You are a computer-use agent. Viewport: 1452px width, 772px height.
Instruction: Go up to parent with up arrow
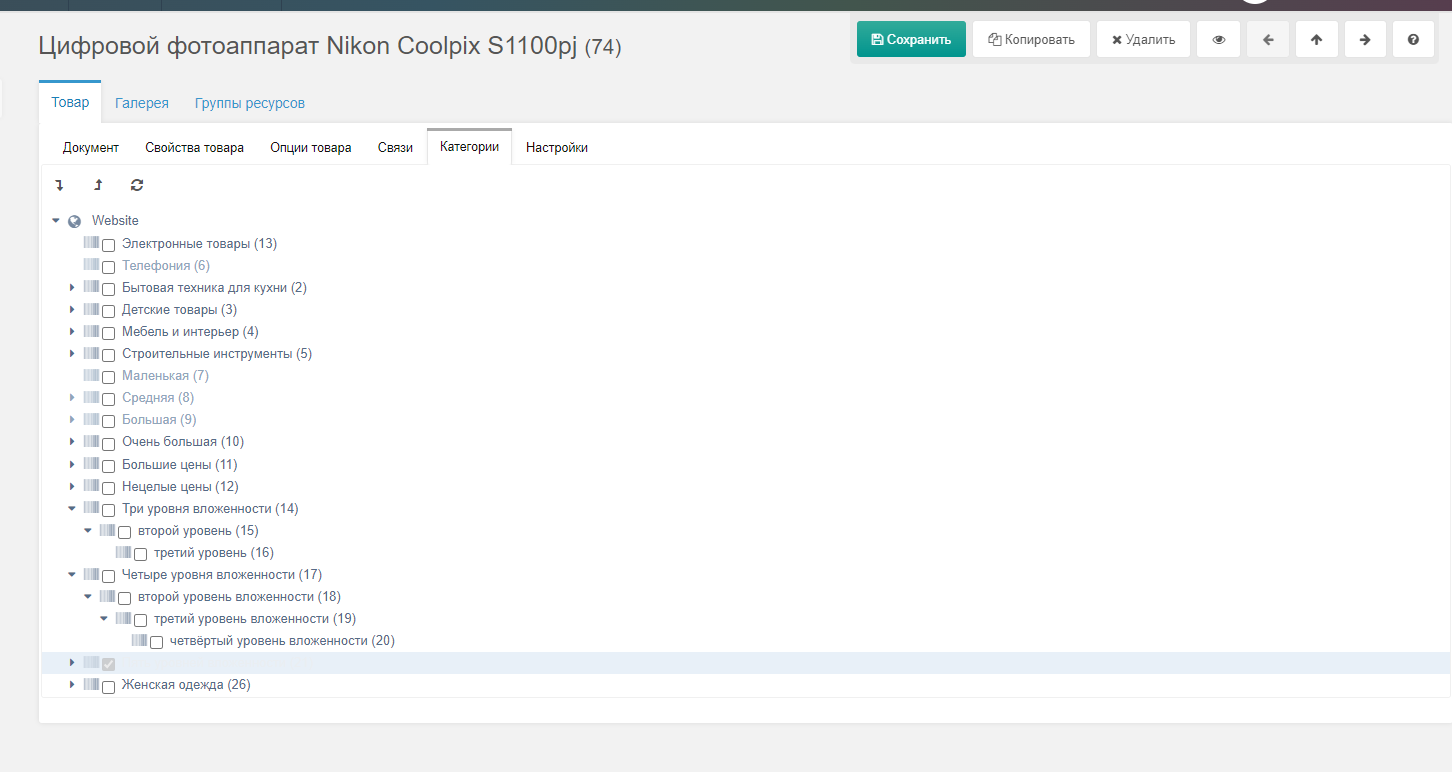pos(1317,40)
